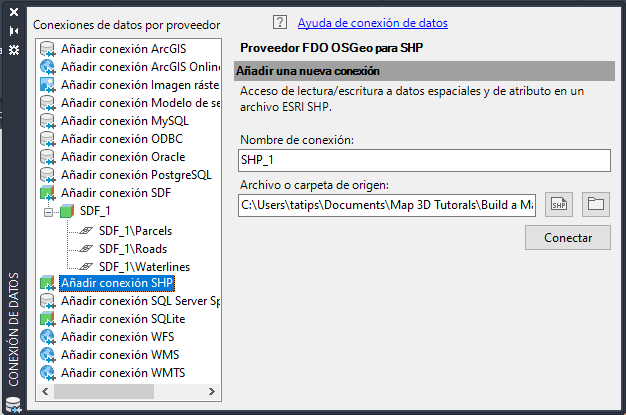Click the help question mark icon

(x=279, y=22)
